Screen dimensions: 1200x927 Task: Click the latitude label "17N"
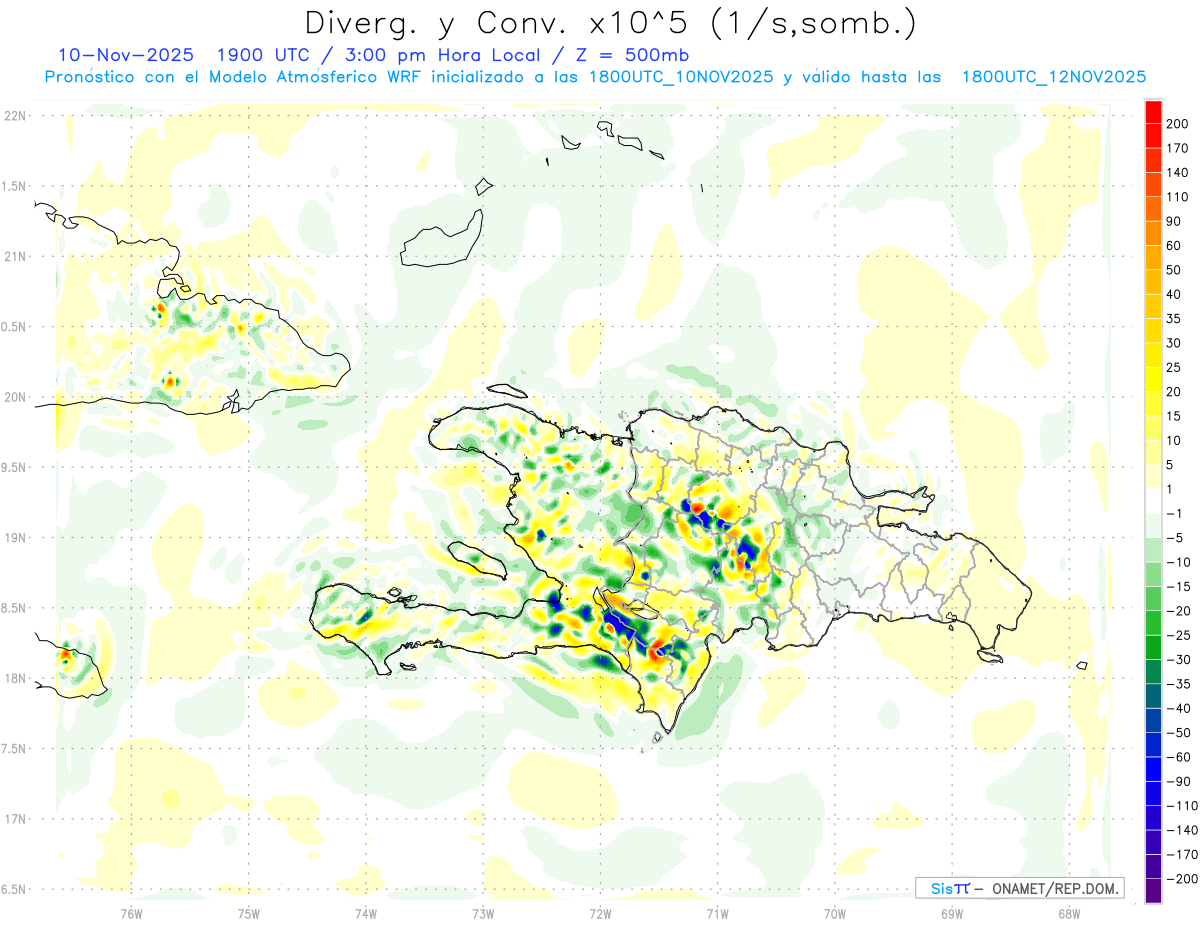16,820
